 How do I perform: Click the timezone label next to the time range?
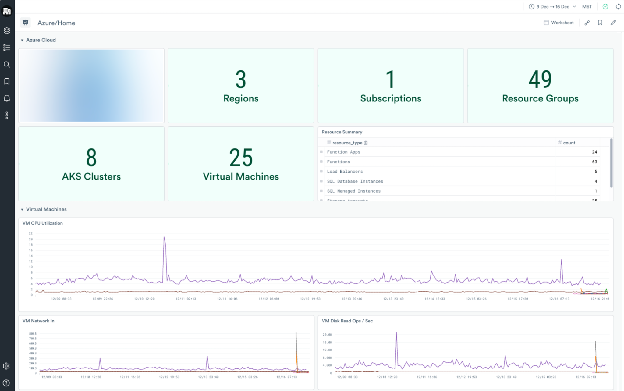click(x=587, y=6)
